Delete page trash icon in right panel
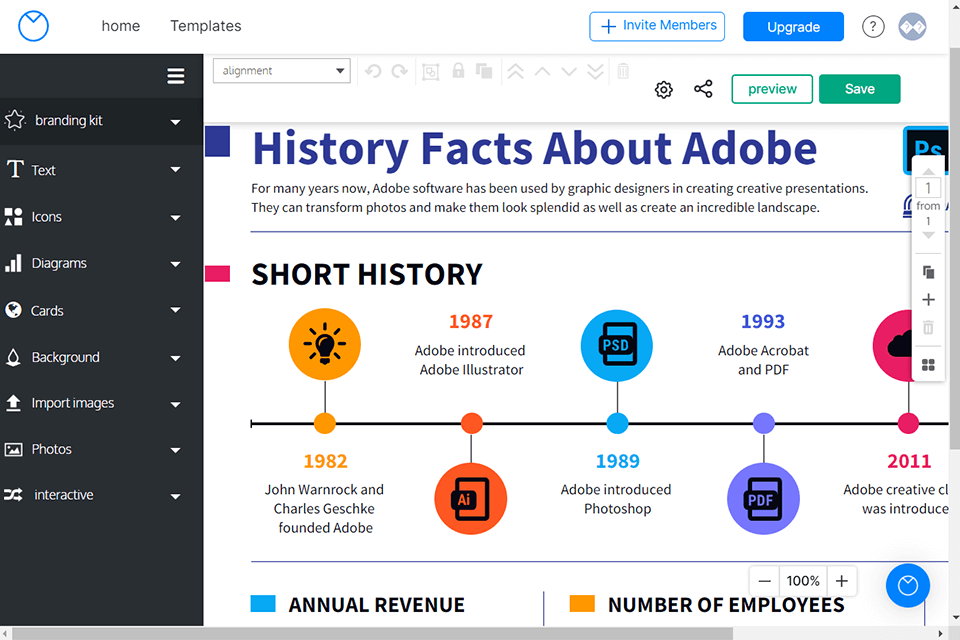The image size is (960, 640). pos(928,328)
